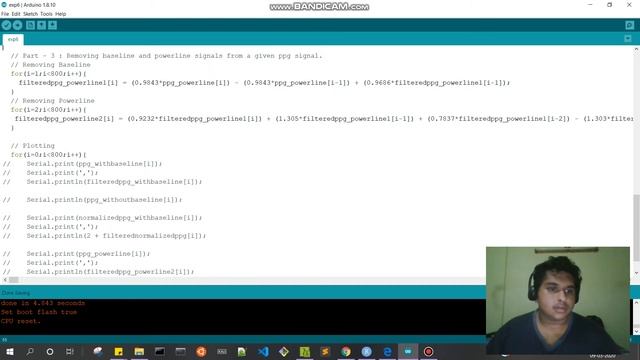Click the filteredppg_powerline2[i] assignment line
The image size is (640, 360).
[324, 118]
